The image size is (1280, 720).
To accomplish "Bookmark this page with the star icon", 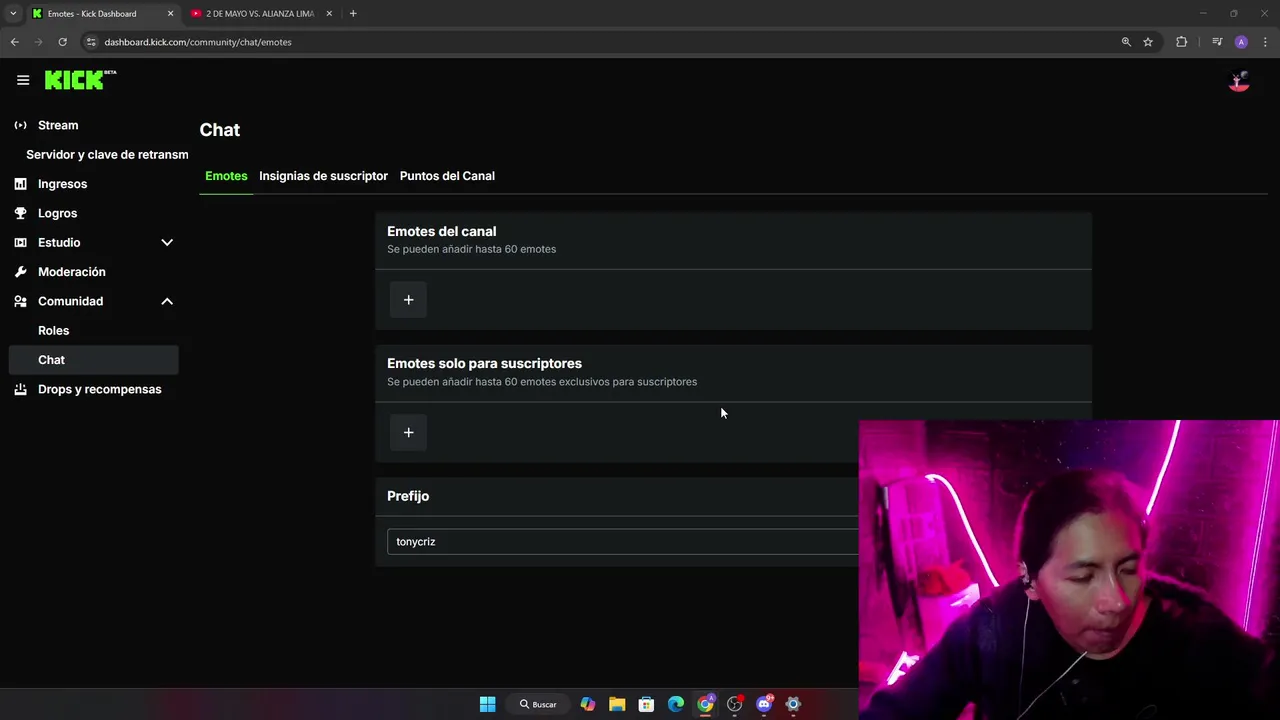I will pos(1148,42).
